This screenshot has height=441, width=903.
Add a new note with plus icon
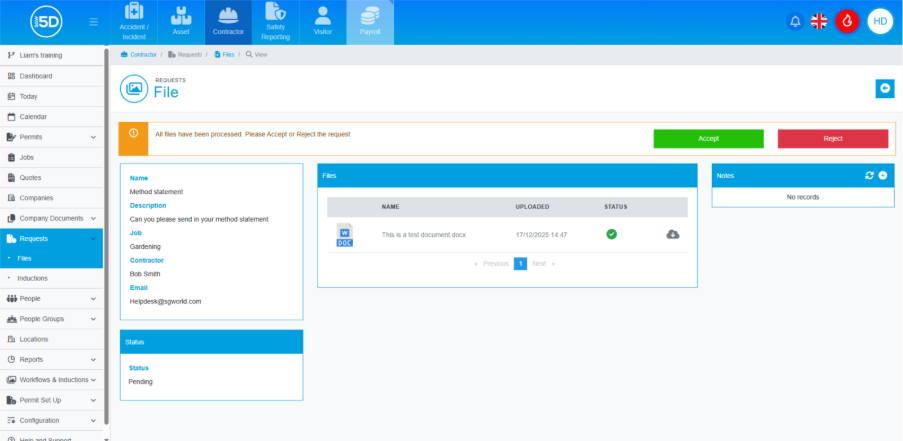pos(883,175)
